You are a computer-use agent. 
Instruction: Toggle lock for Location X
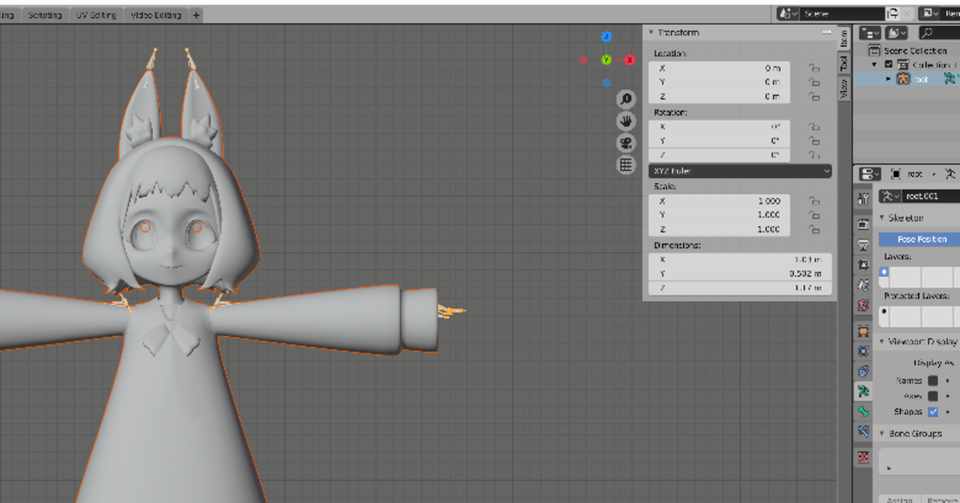tap(814, 68)
